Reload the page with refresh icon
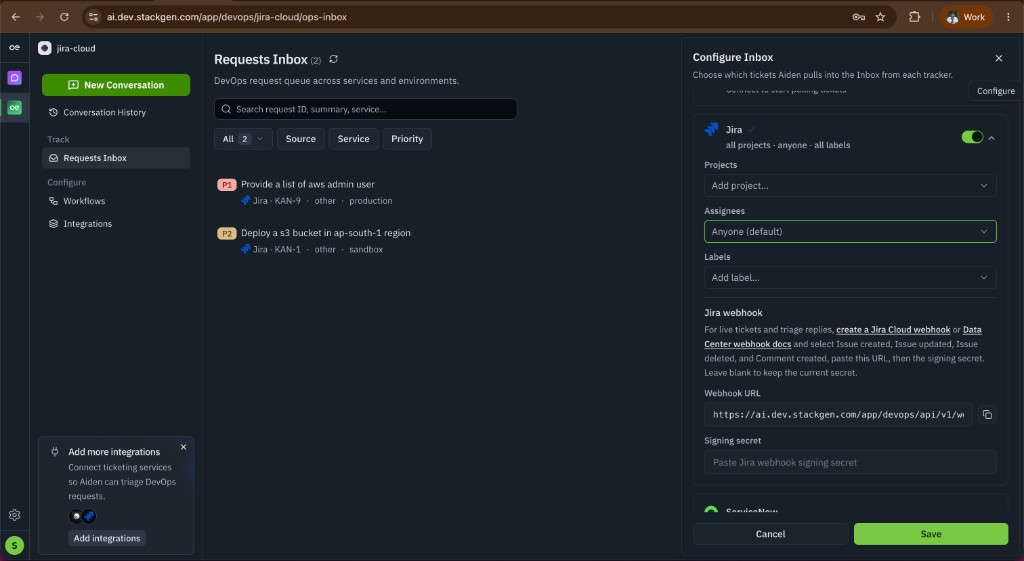 64,17
